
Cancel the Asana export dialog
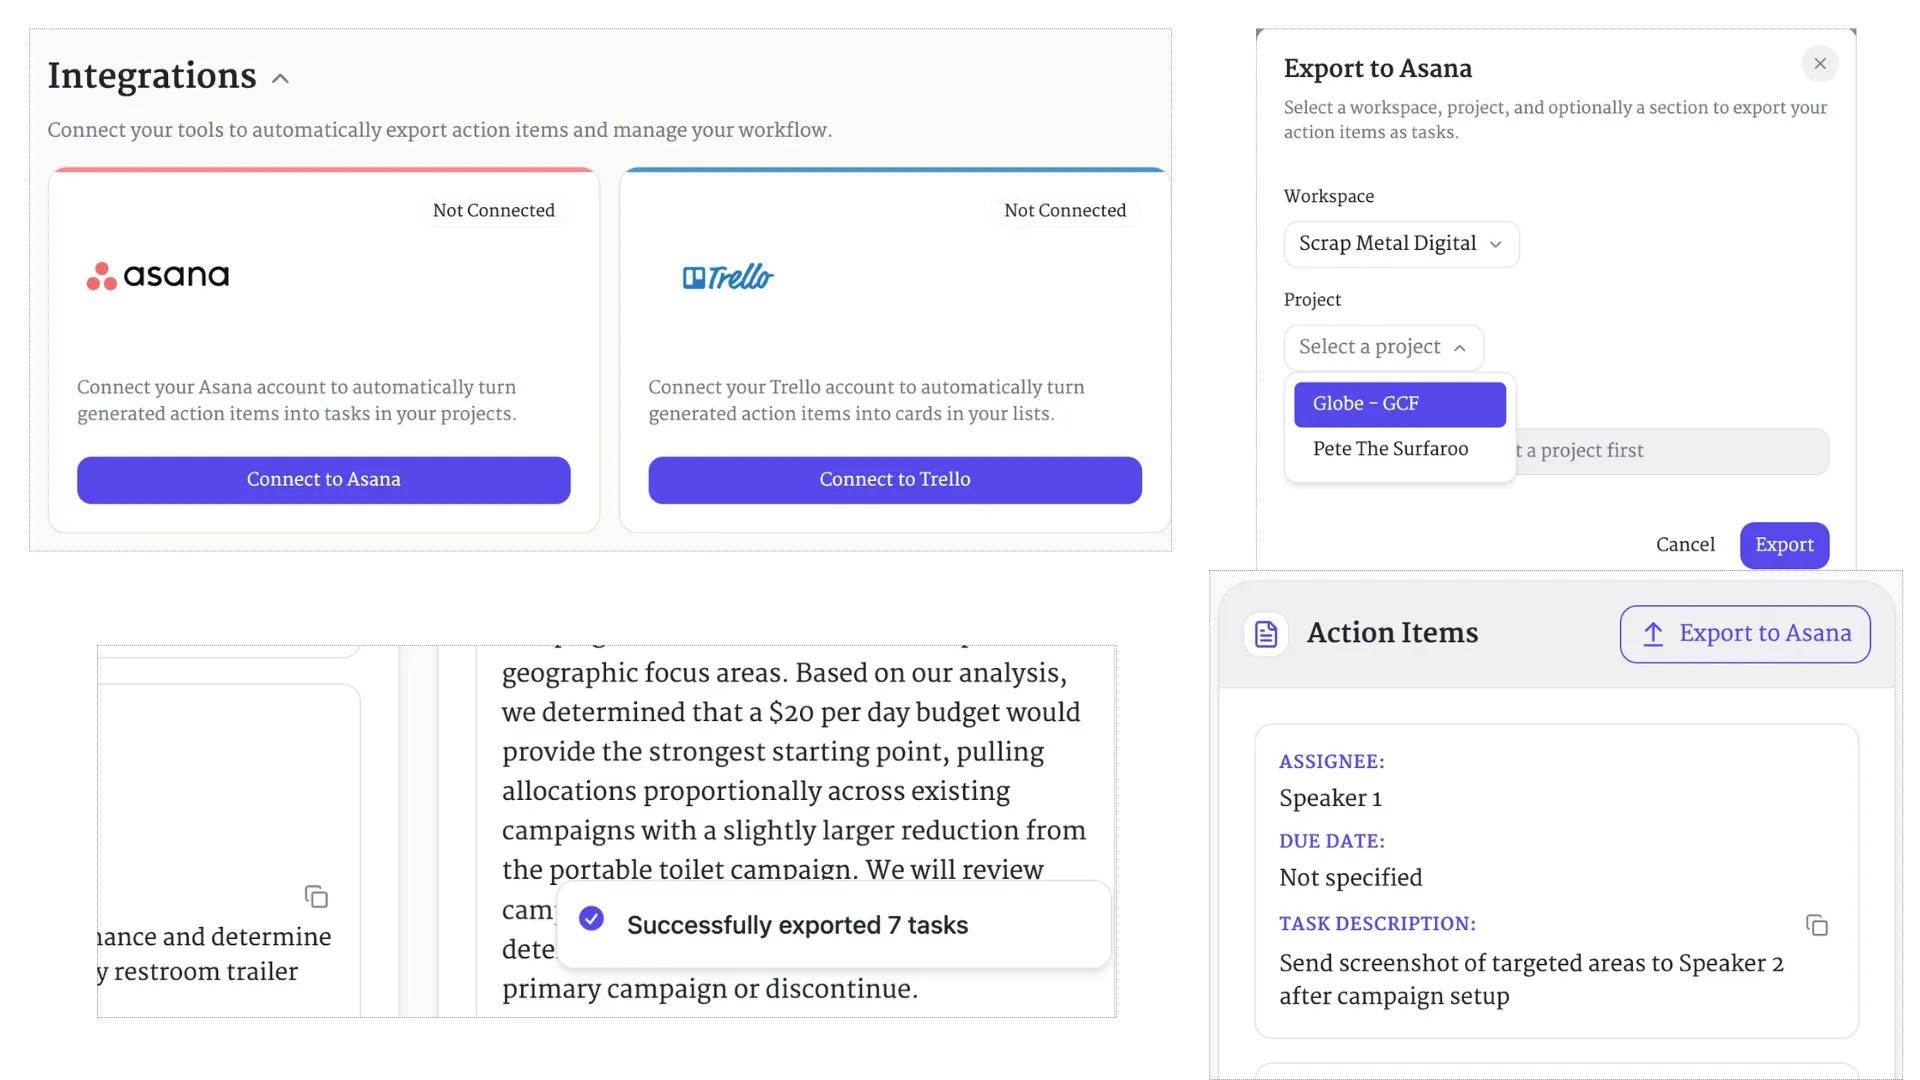1685,545
